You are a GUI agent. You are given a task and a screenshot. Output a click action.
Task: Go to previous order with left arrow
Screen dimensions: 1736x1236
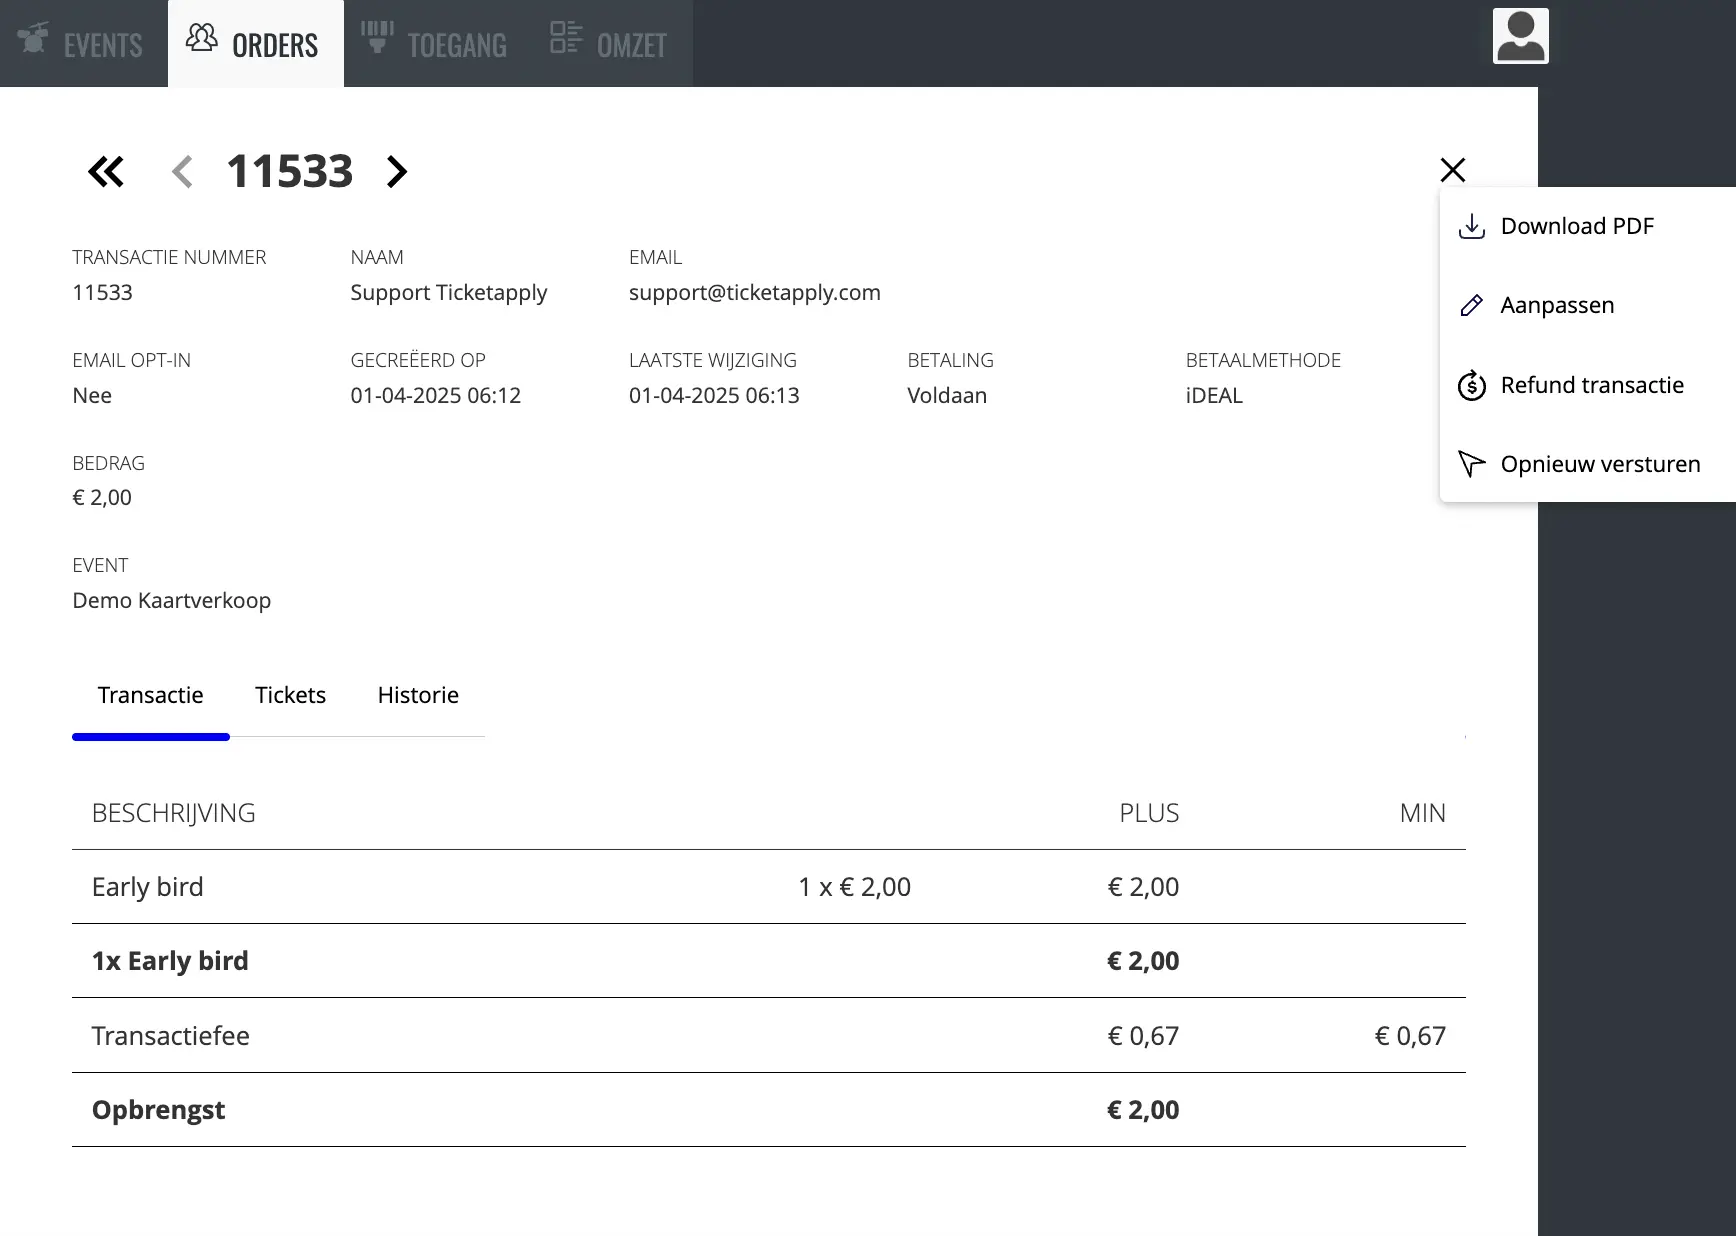(x=182, y=171)
